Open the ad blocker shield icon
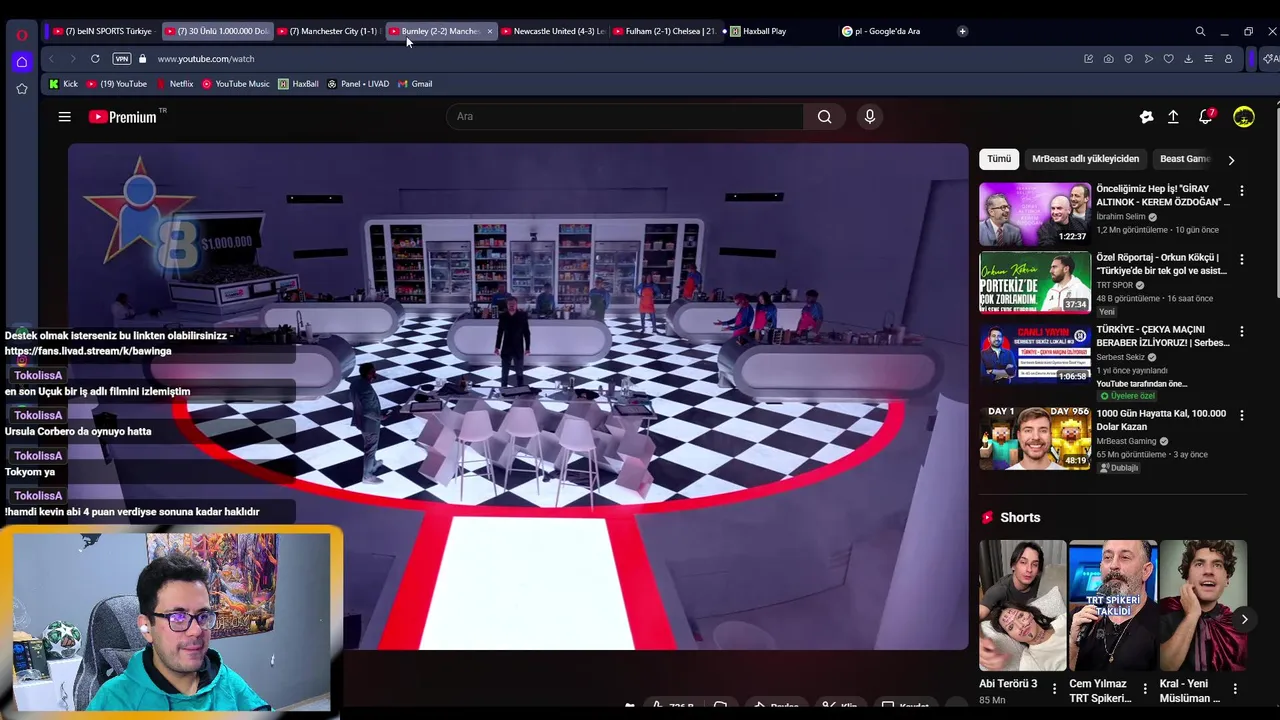The image size is (1280, 720). 1128,59
